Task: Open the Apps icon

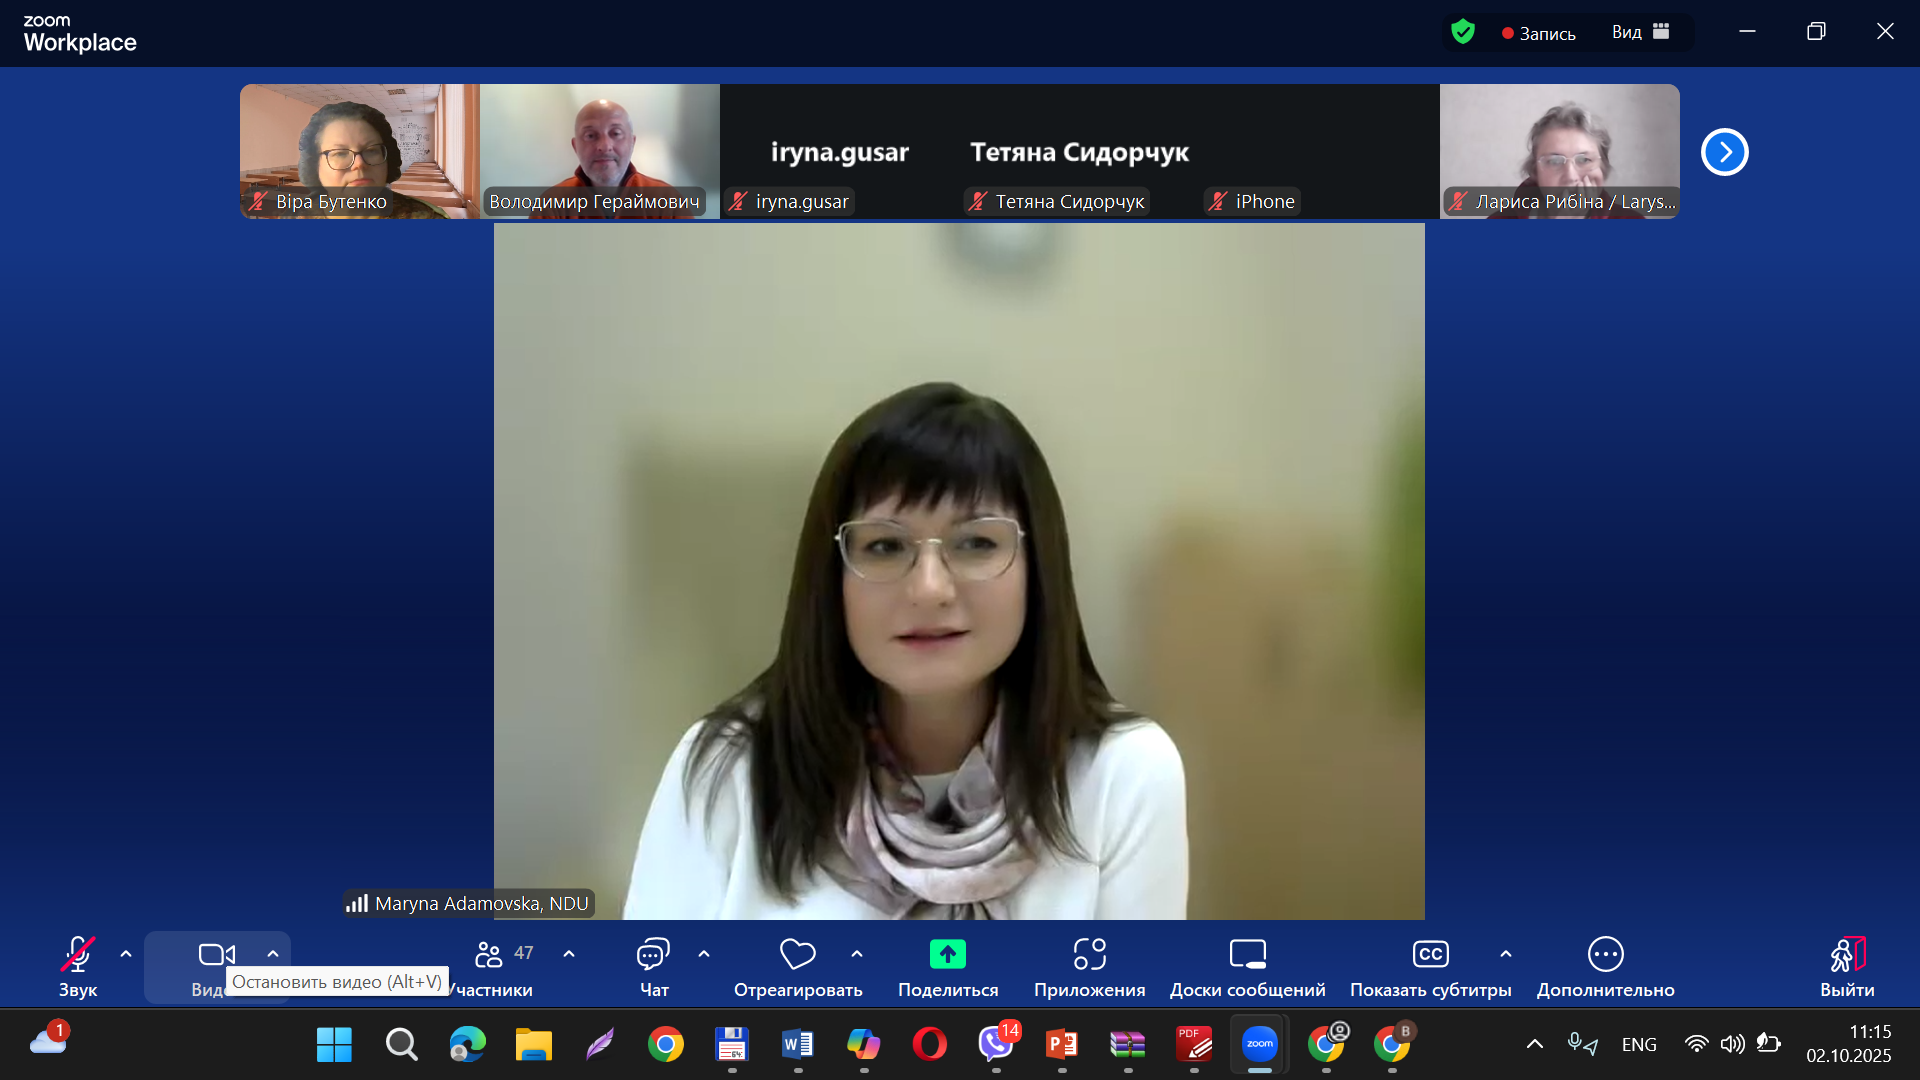Action: [x=1089, y=955]
